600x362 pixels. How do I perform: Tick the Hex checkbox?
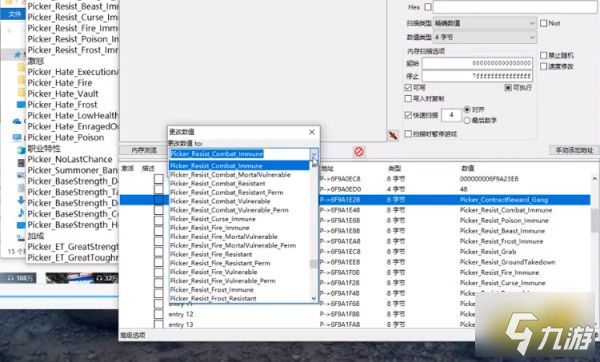428,7
